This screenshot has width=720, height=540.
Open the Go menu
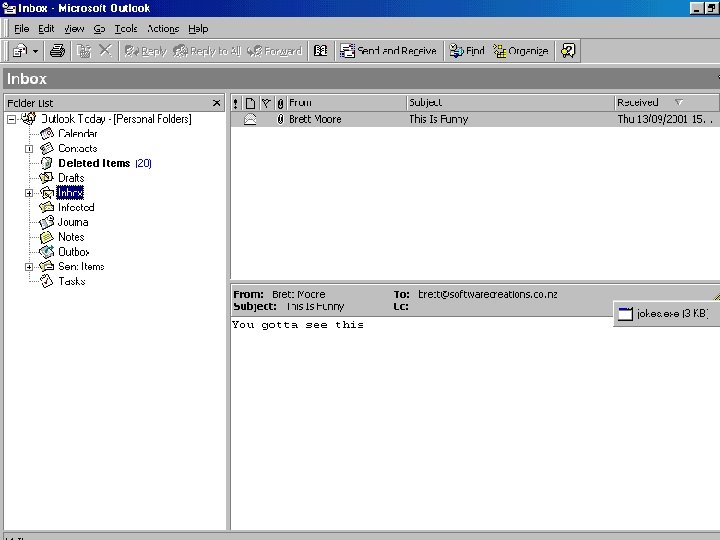point(99,29)
